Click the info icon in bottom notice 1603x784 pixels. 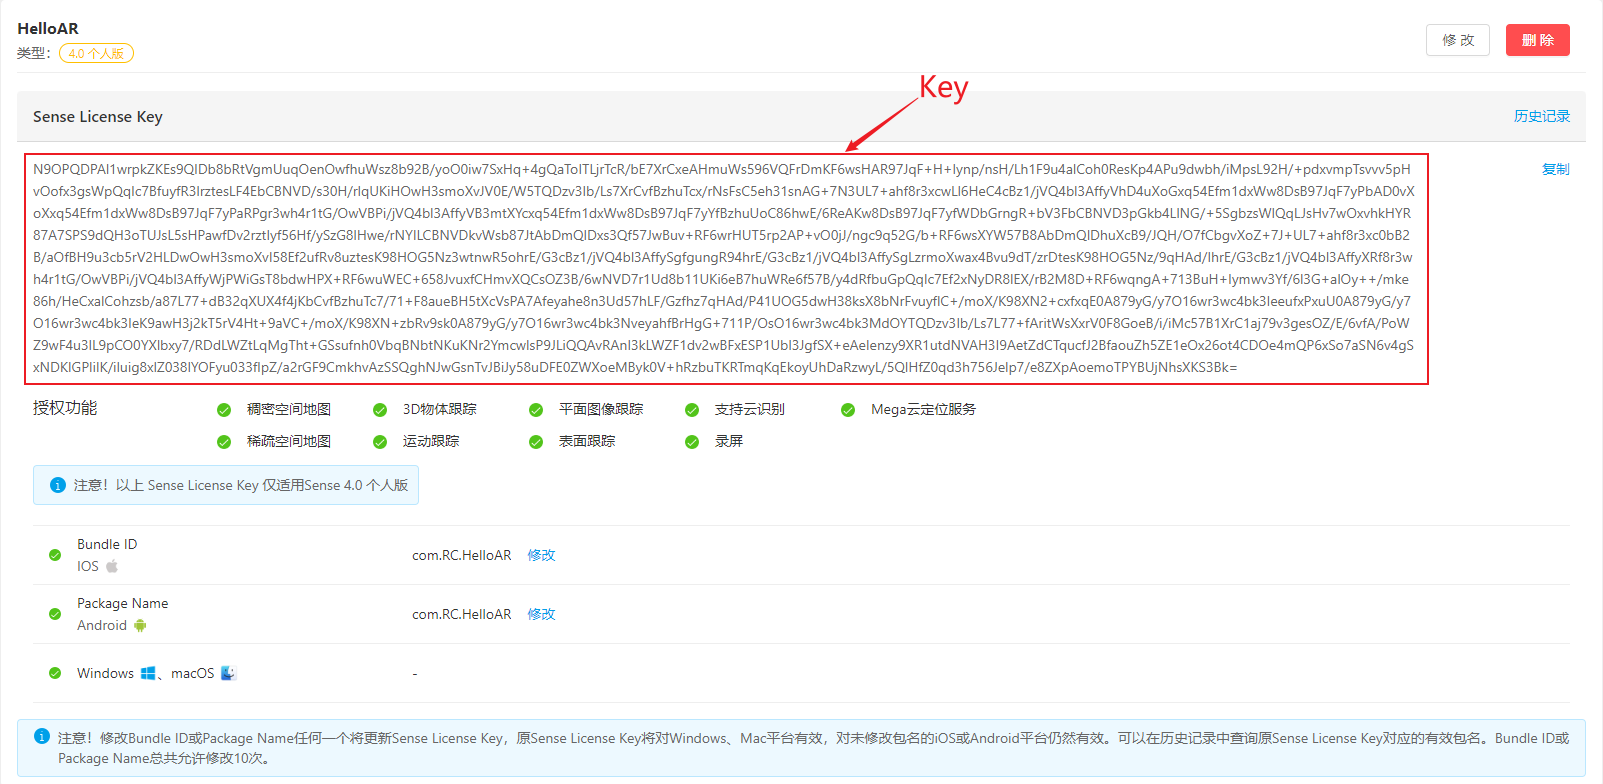point(42,737)
